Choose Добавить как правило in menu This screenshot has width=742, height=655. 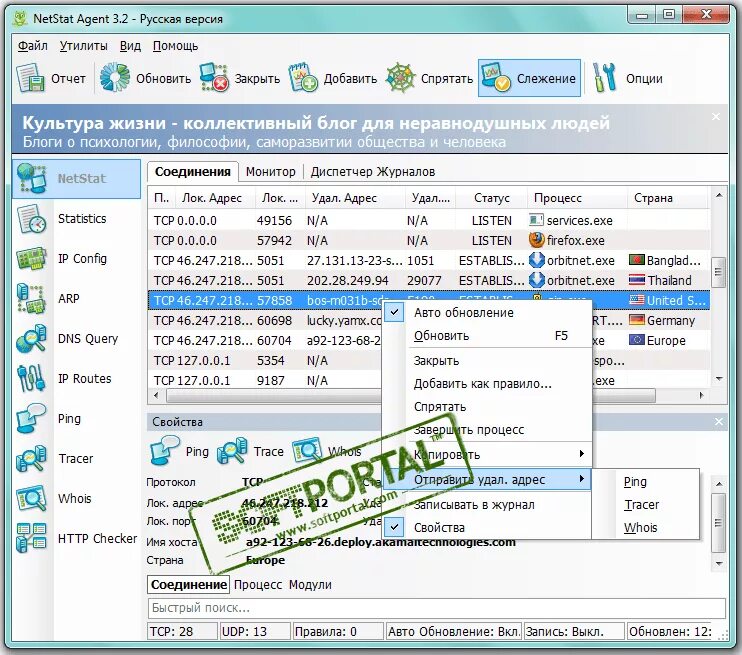(487, 384)
